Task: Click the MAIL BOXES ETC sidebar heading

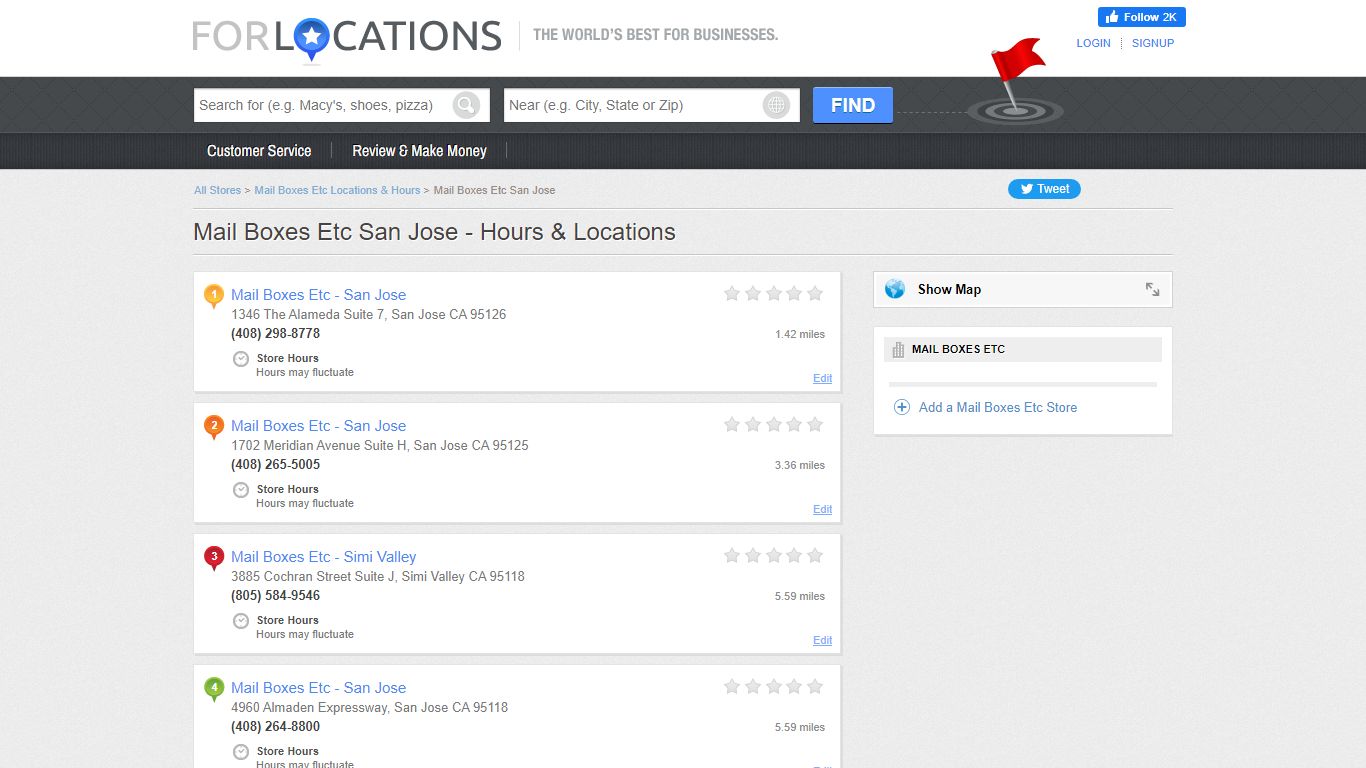Action: tap(958, 350)
